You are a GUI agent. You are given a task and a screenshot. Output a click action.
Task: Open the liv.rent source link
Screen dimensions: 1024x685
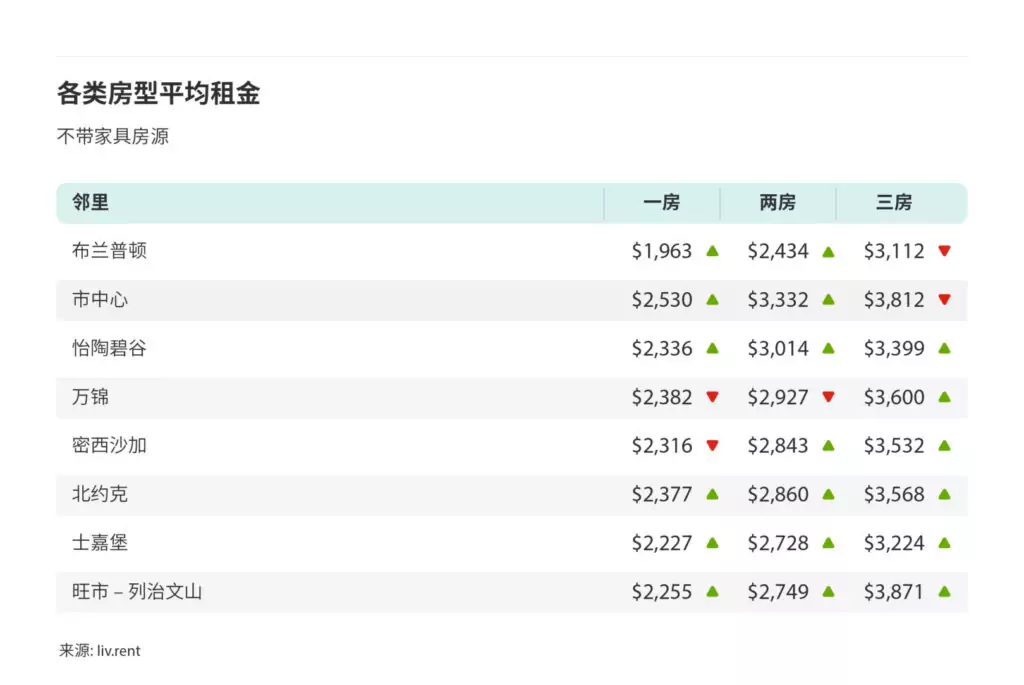click(118, 651)
